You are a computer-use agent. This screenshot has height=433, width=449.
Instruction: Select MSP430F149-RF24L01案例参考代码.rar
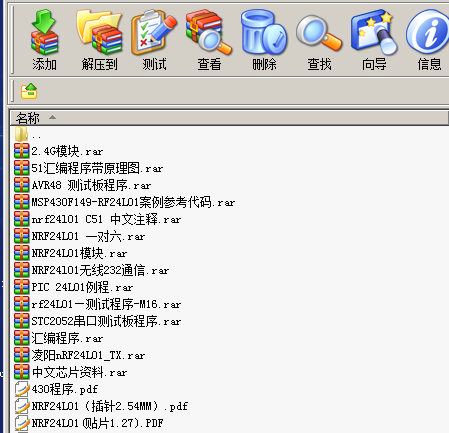[x=125, y=202]
